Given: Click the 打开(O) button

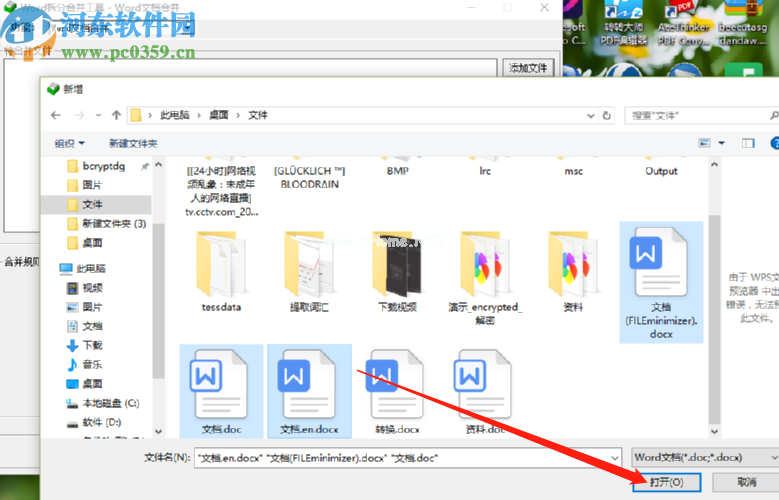Looking at the screenshot, I should click(666, 482).
